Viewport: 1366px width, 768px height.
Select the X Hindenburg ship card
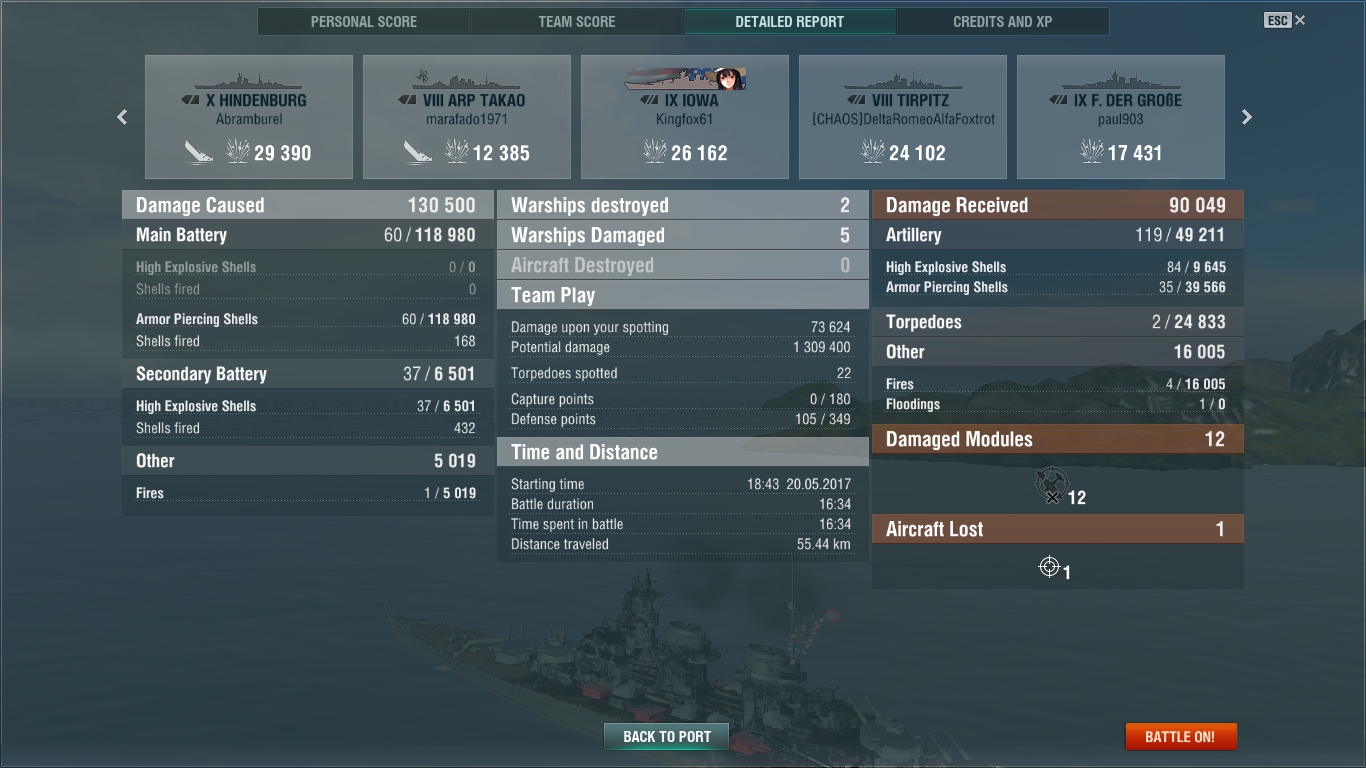tap(249, 117)
